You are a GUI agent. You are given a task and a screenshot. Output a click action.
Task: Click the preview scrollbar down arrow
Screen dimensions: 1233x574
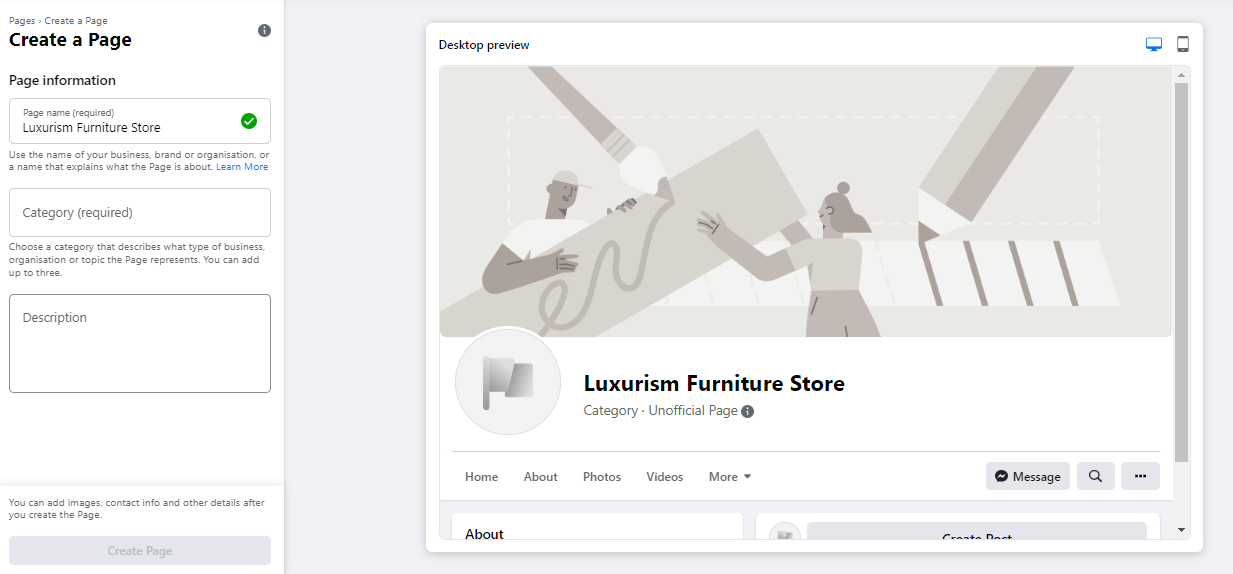(1181, 529)
